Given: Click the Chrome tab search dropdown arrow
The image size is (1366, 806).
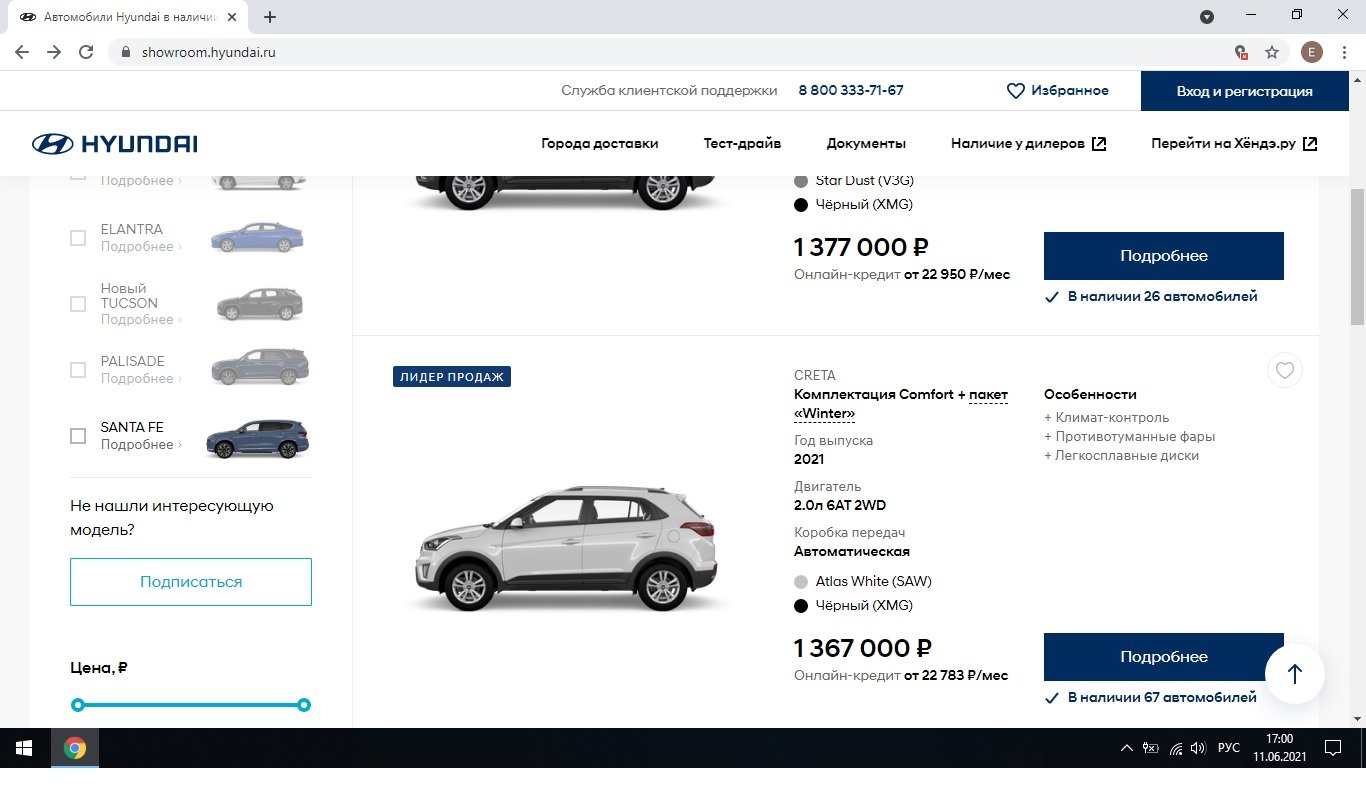Looking at the screenshot, I should coord(1207,17).
